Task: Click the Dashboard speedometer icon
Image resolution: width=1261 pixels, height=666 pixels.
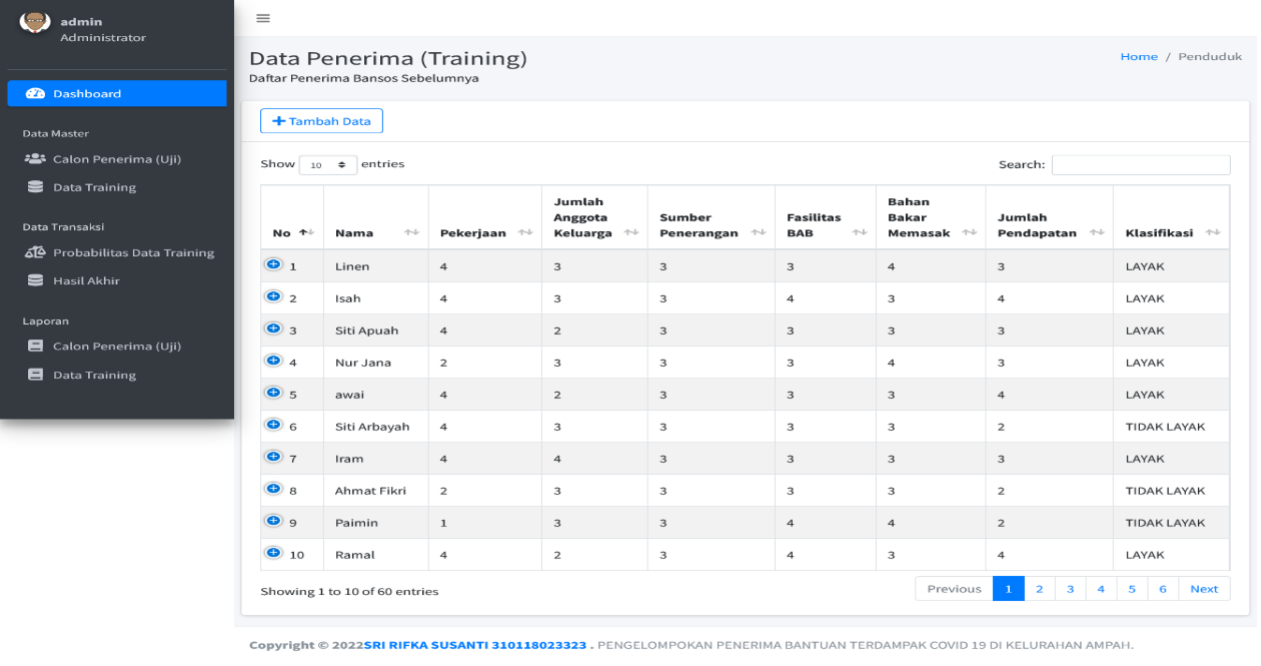Action: click(x=35, y=93)
